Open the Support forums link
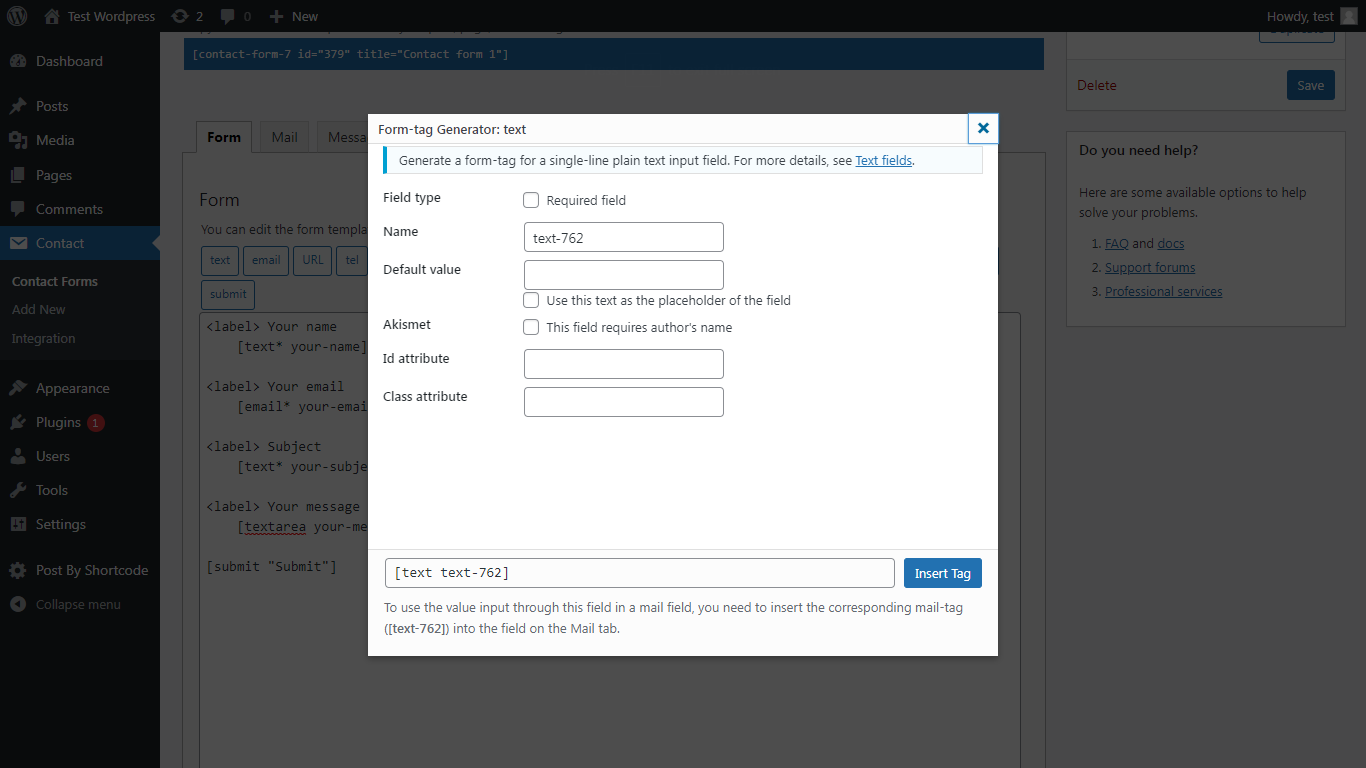 1150,267
